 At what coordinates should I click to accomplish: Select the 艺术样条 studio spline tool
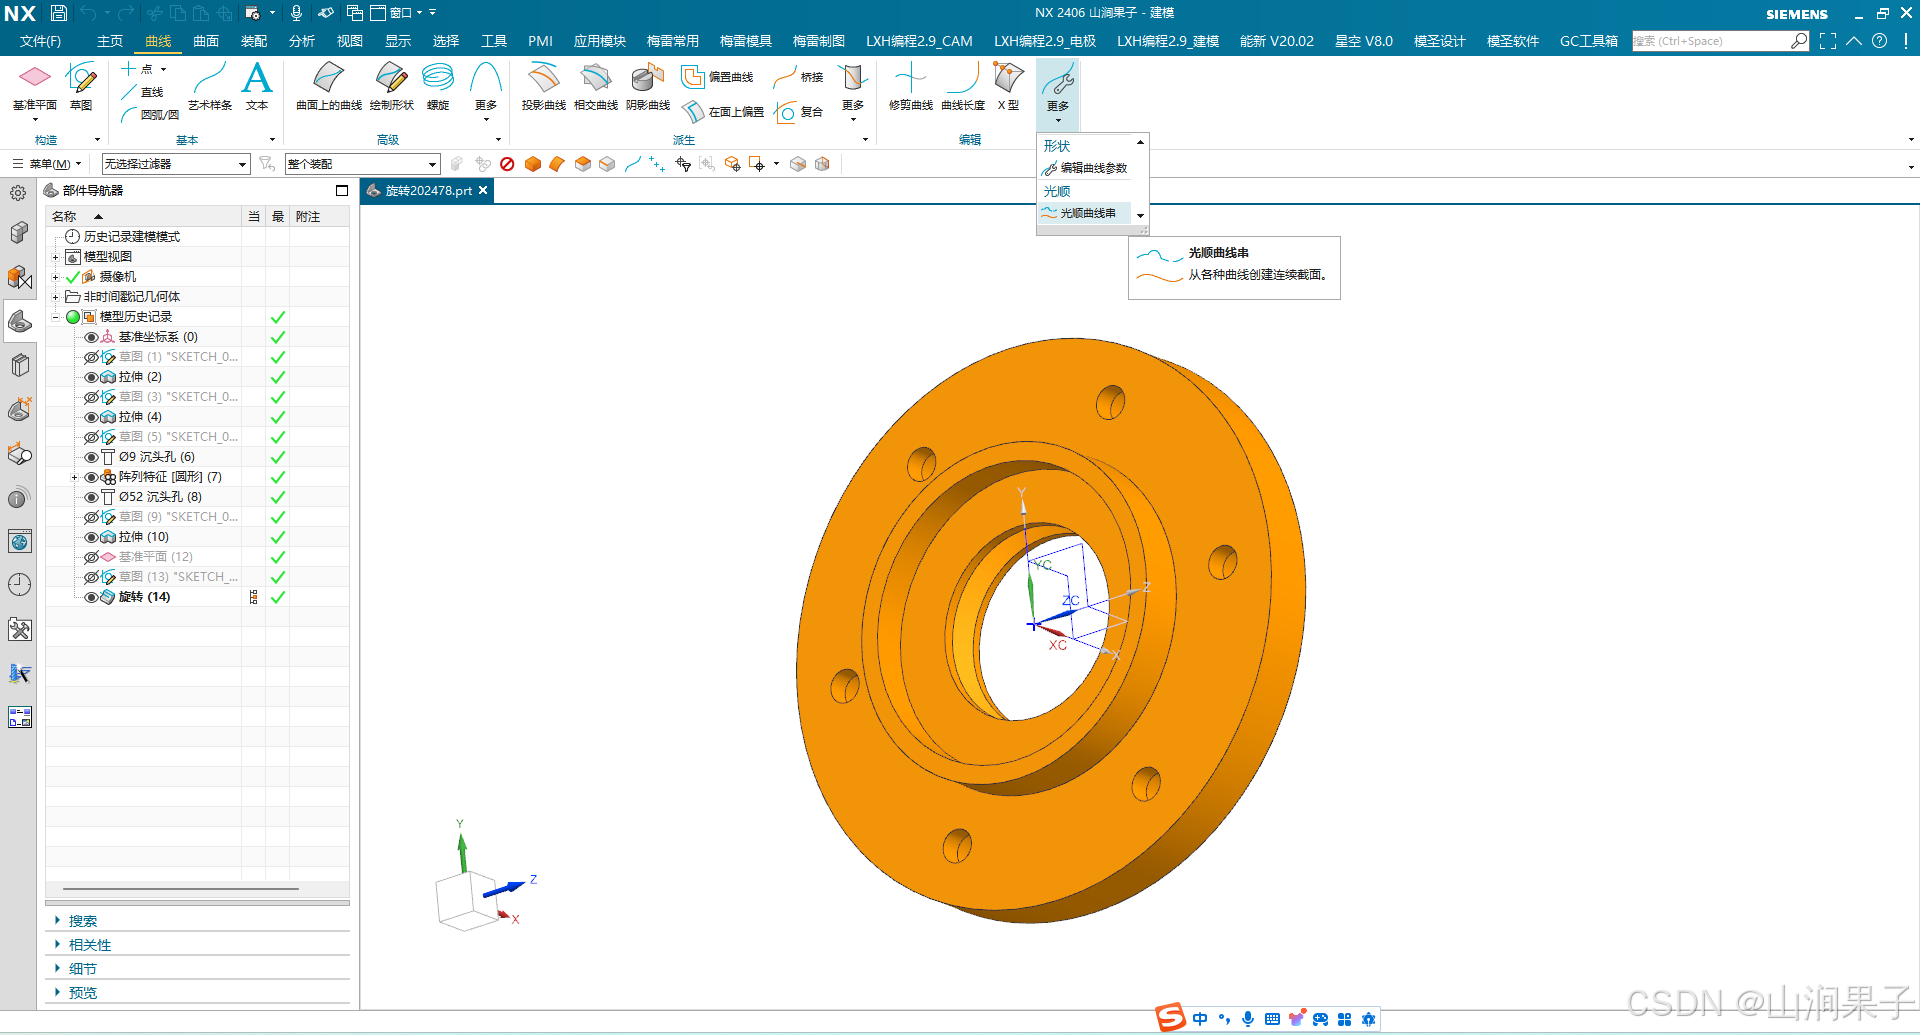click(210, 86)
